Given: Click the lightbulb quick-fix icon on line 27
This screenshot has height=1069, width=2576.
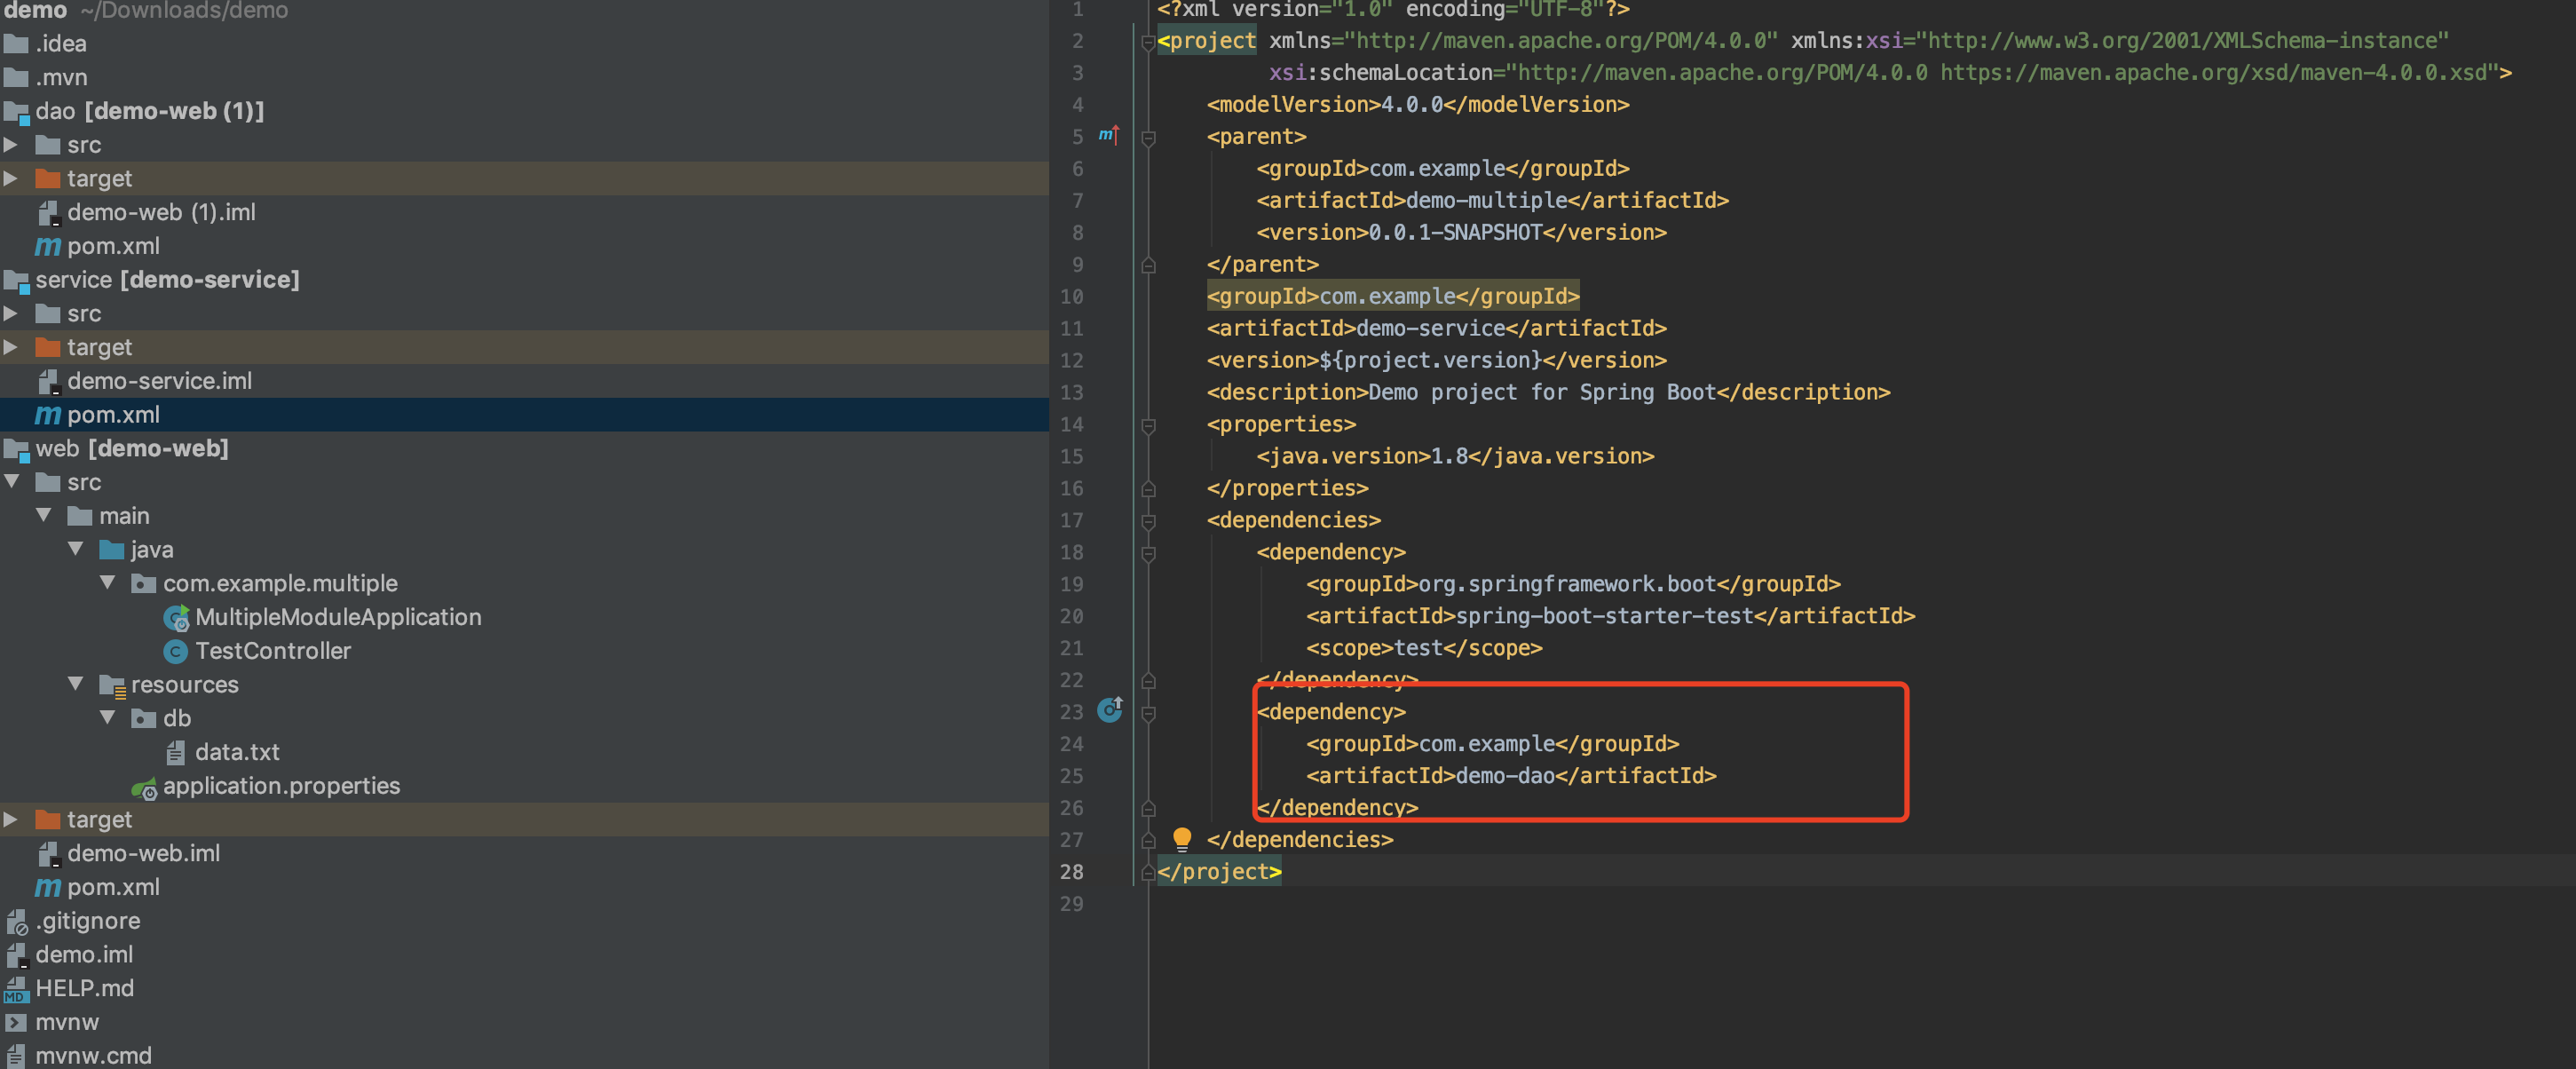Looking at the screenshot, I should [1181, 838].
